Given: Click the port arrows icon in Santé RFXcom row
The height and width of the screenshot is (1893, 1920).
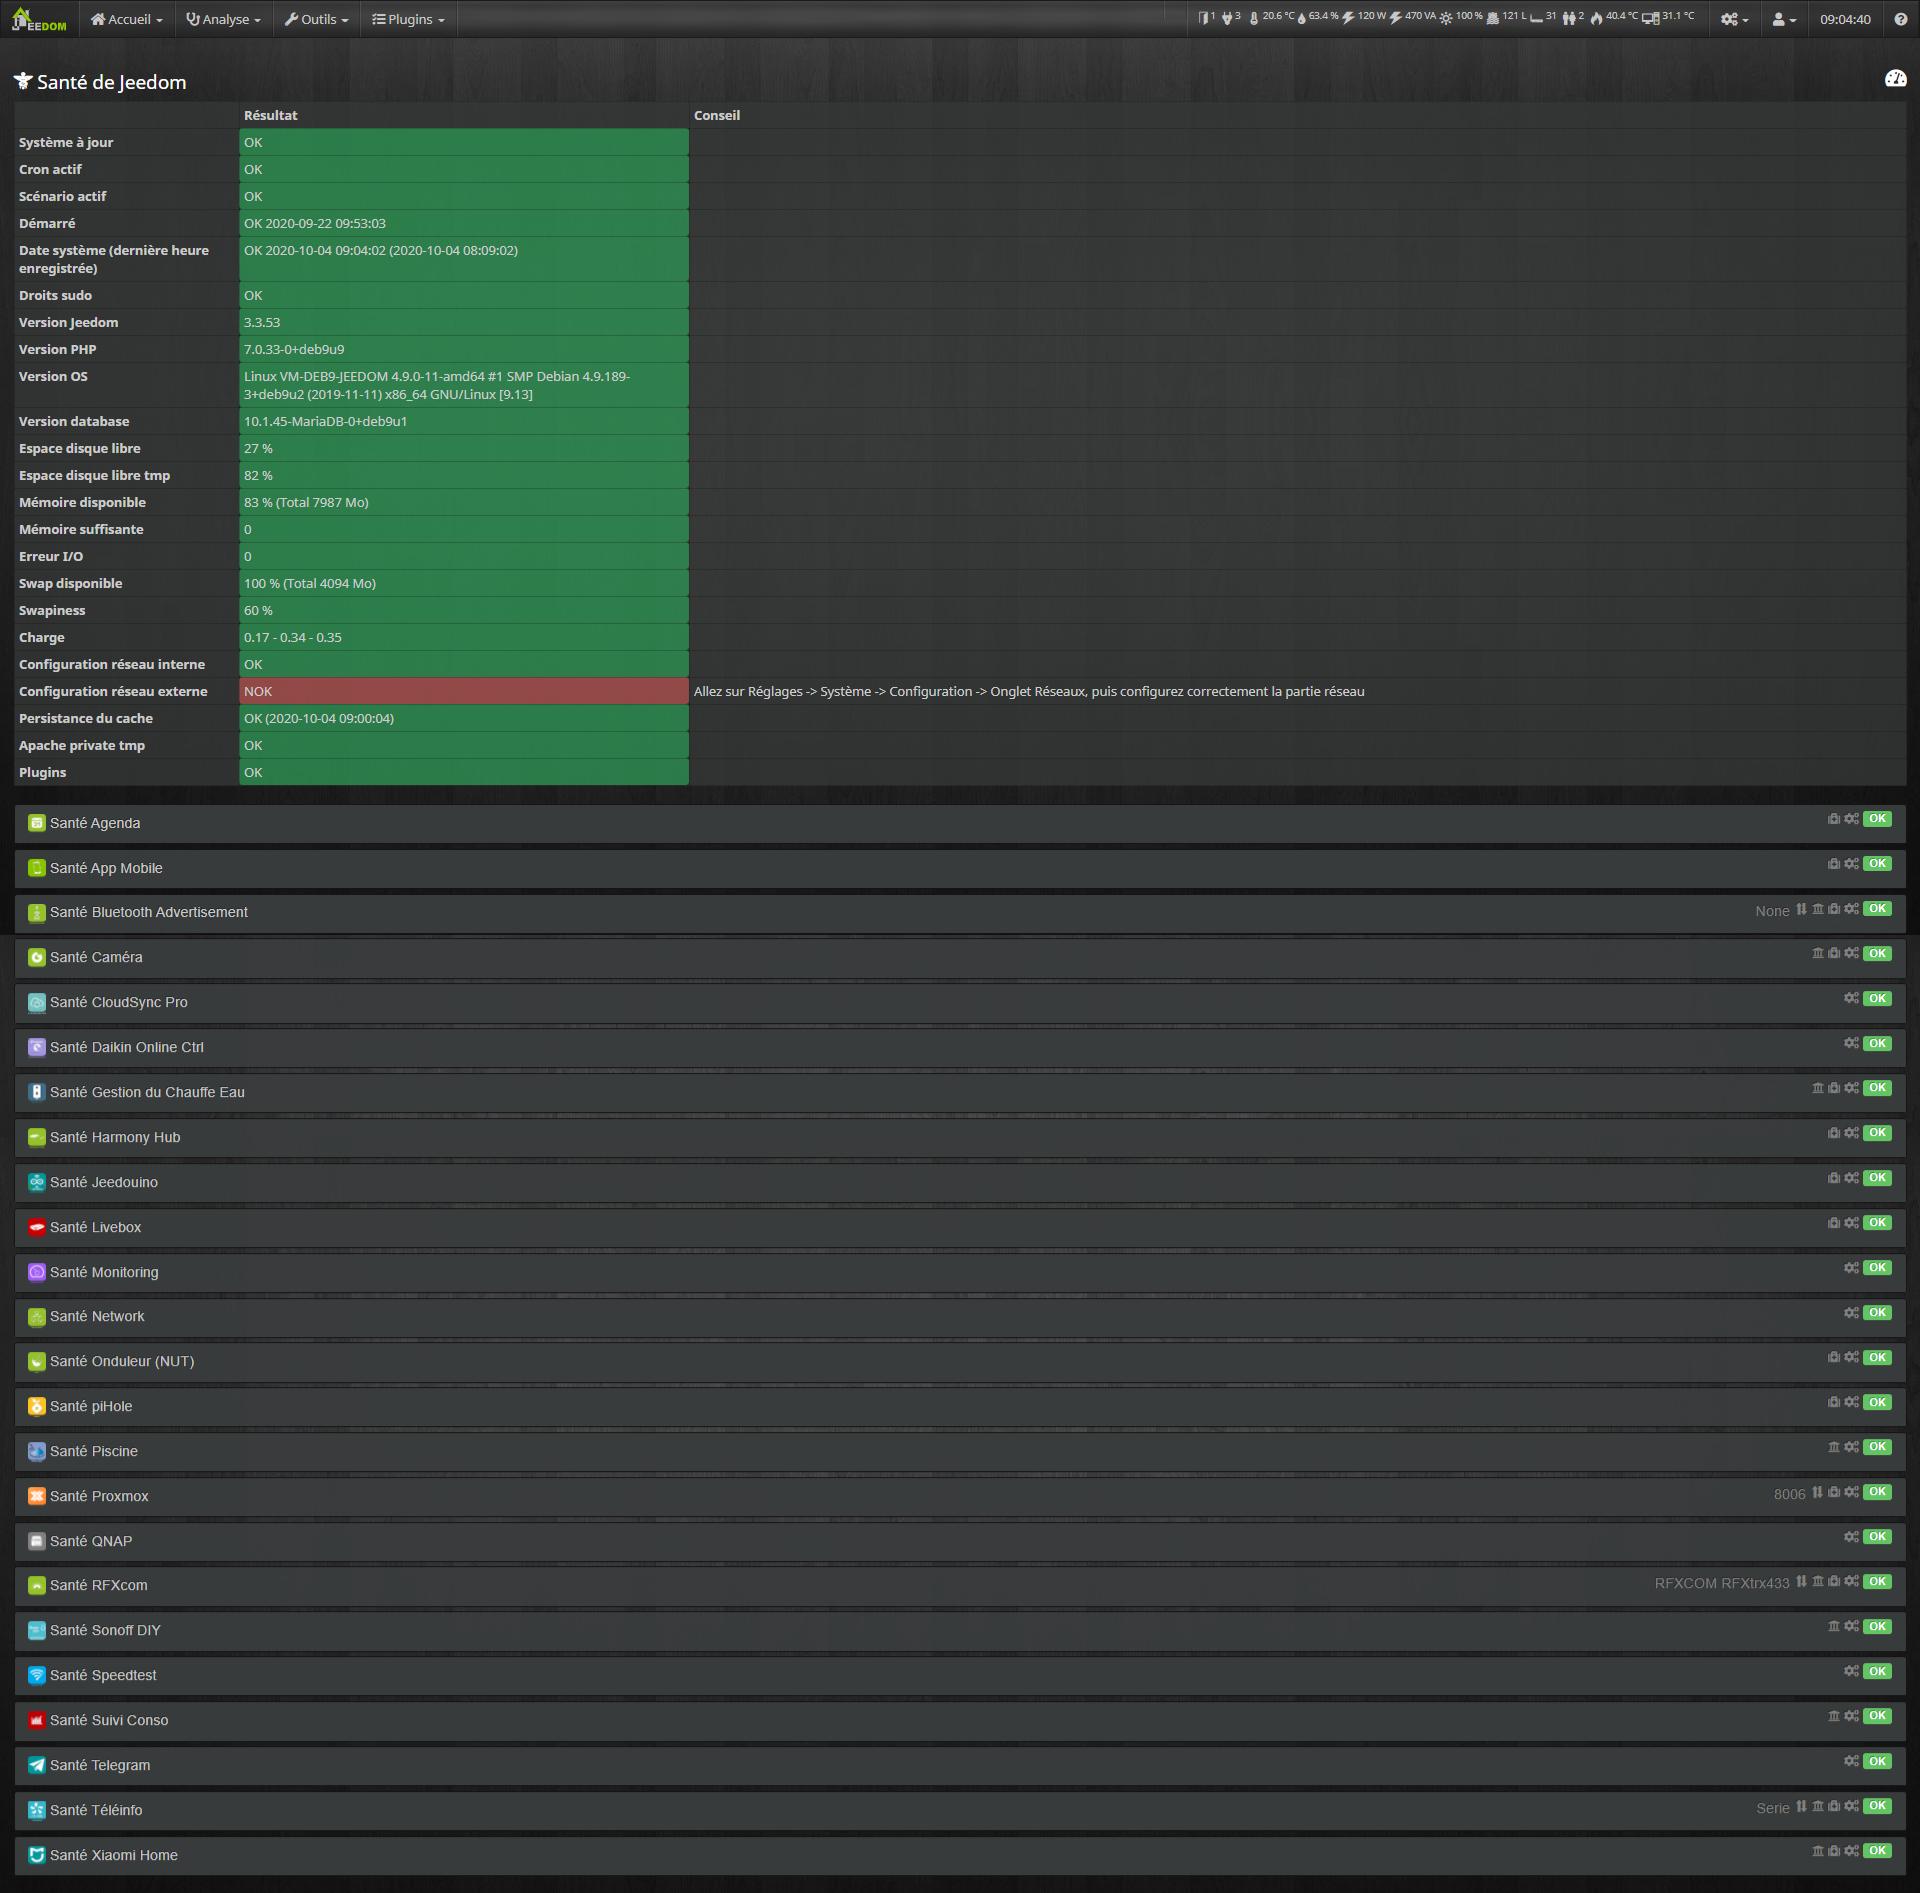Looking at the screenshot, I should 1801,1581.
